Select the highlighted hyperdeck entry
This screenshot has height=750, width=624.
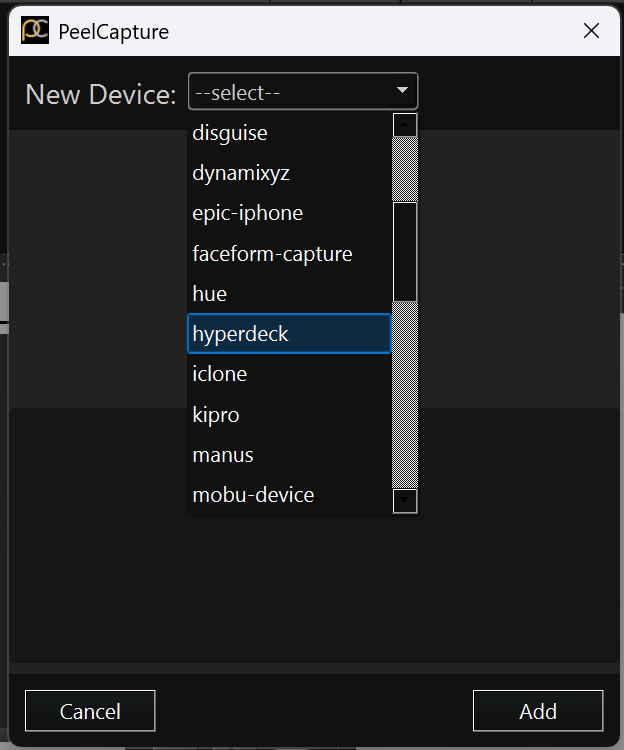289,334
